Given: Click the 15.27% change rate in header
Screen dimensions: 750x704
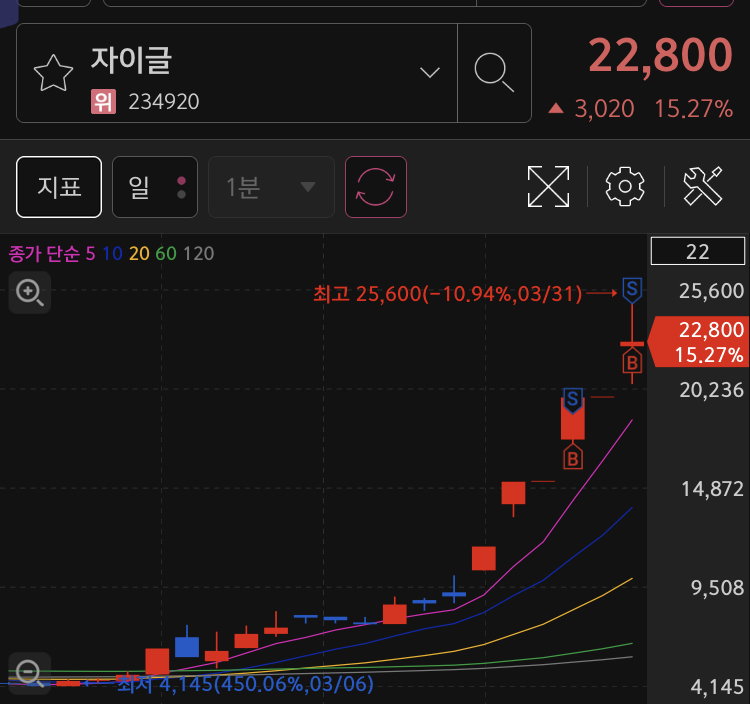Looking at the screenshot, I should [x=693, y=109].
